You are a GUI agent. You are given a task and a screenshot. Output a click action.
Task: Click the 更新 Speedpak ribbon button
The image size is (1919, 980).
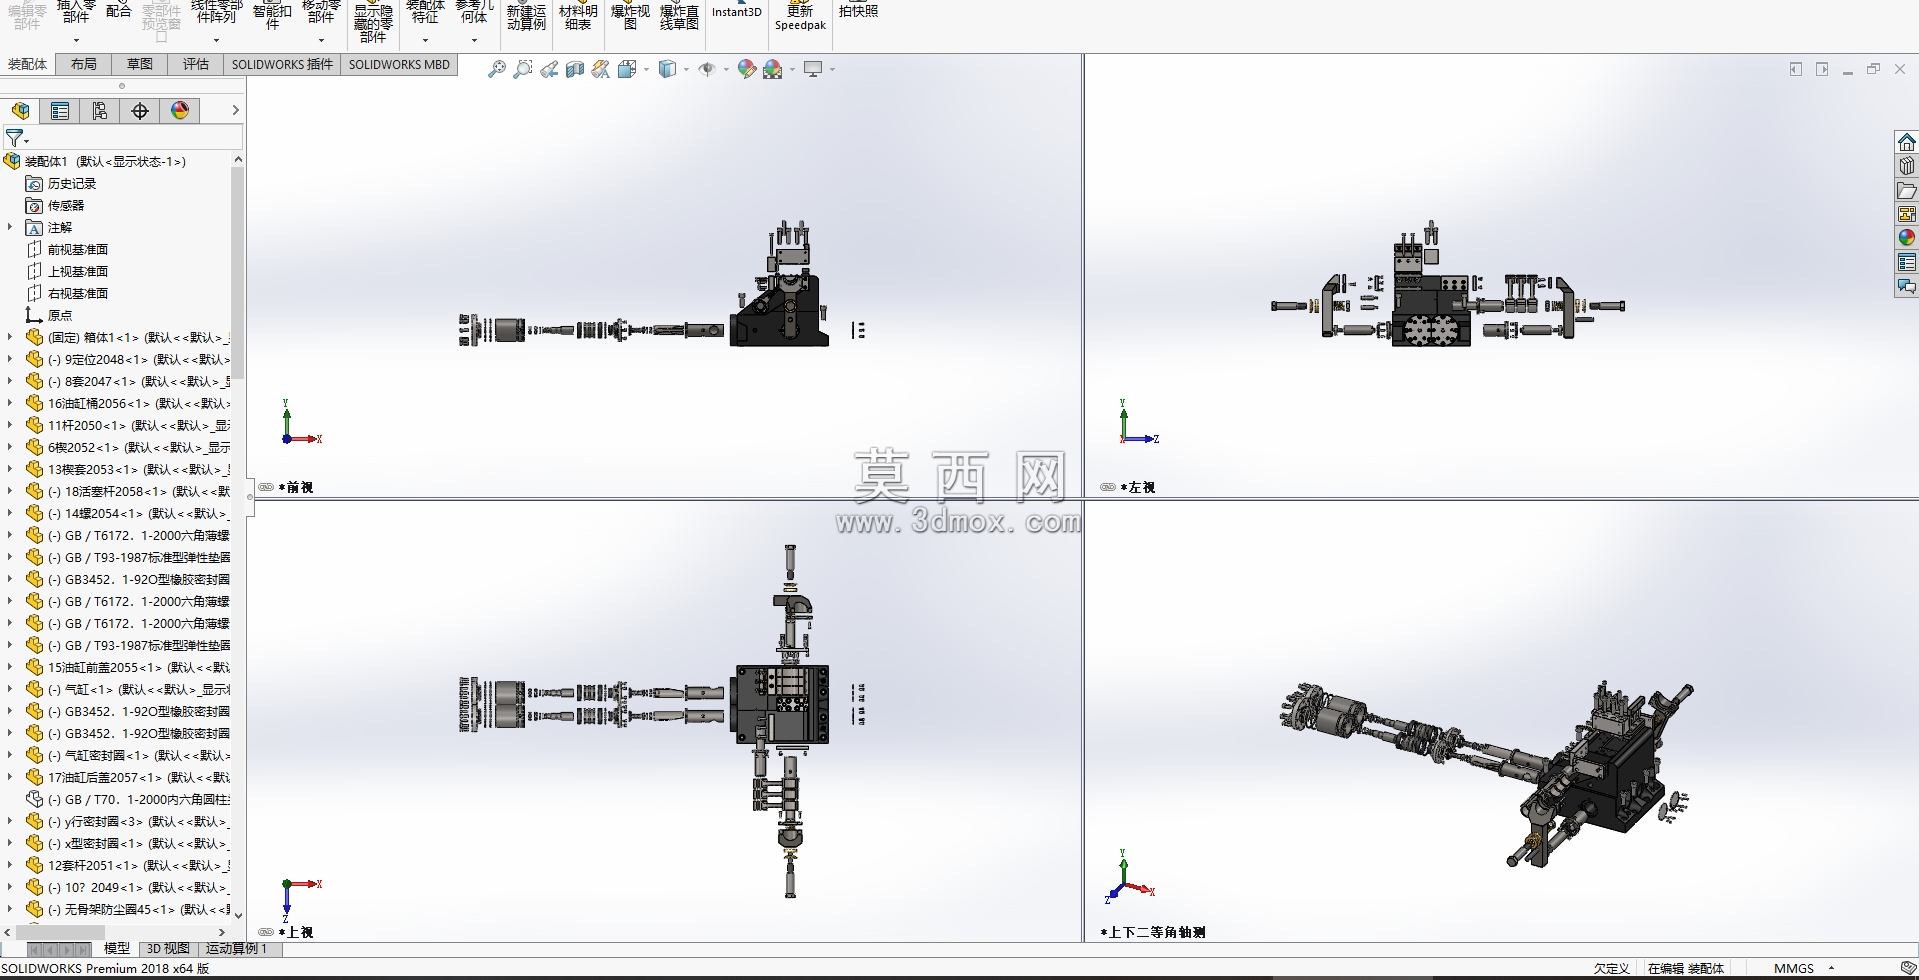point(800,17)
